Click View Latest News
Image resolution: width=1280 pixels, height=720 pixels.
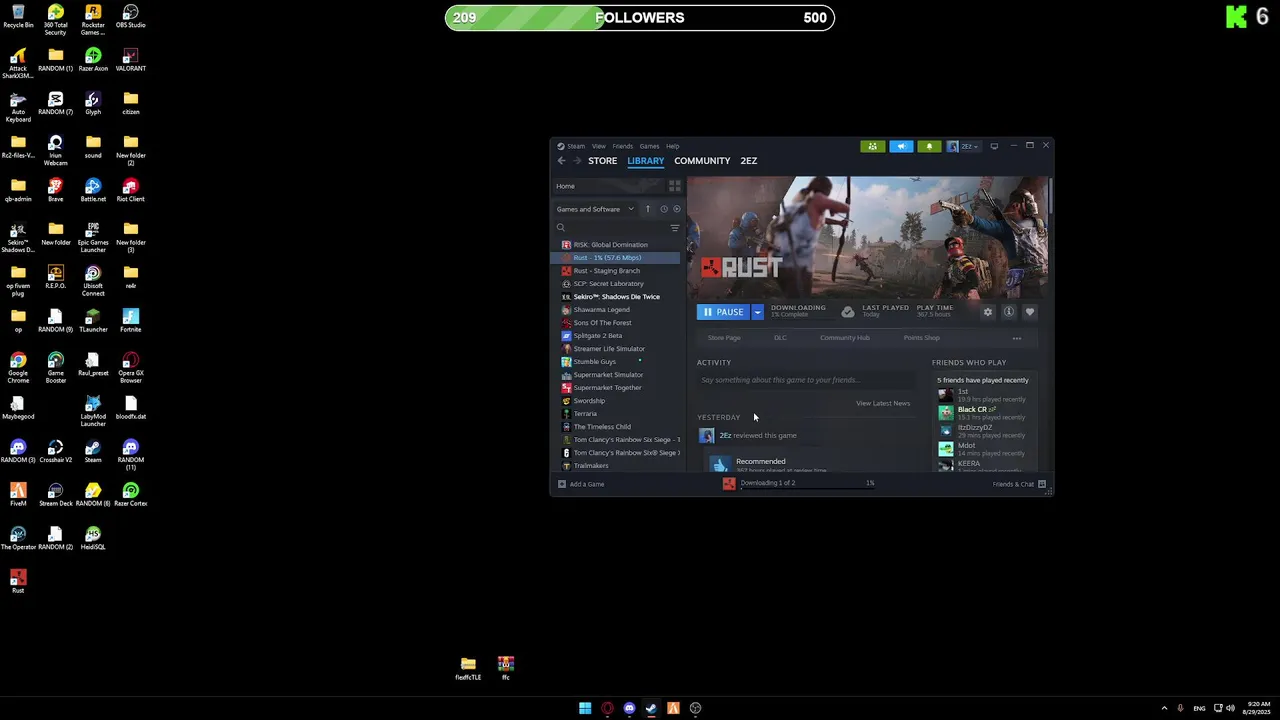click(883, 403)
